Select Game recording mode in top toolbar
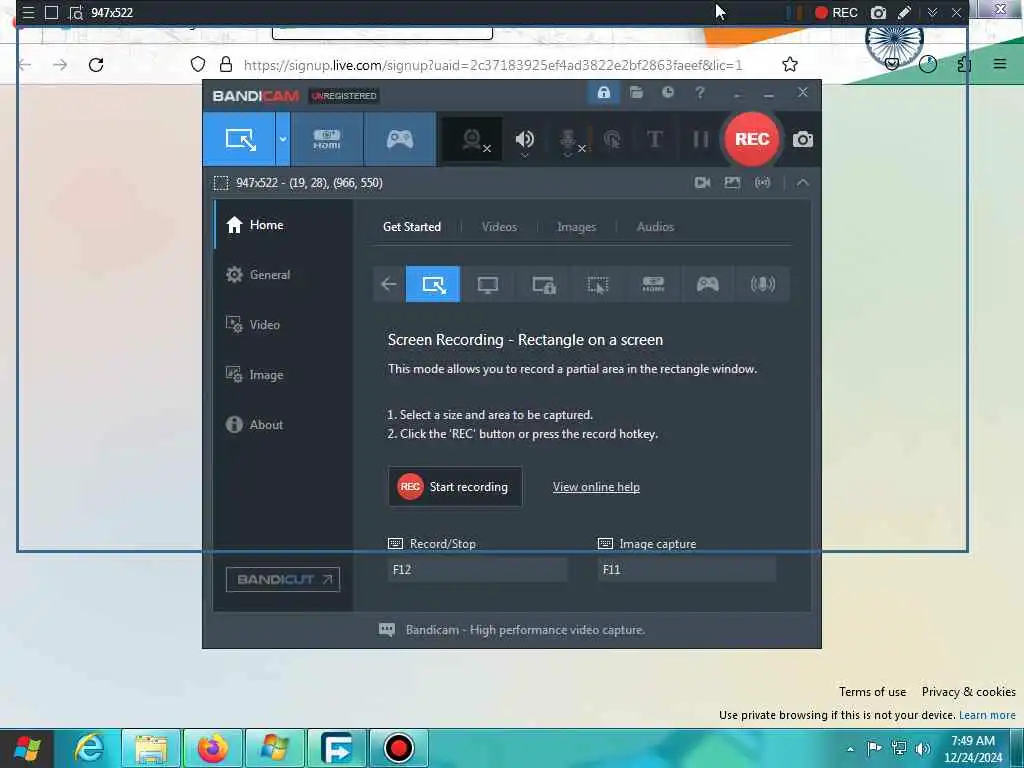 pyautogui.click(x=400, y=139)
